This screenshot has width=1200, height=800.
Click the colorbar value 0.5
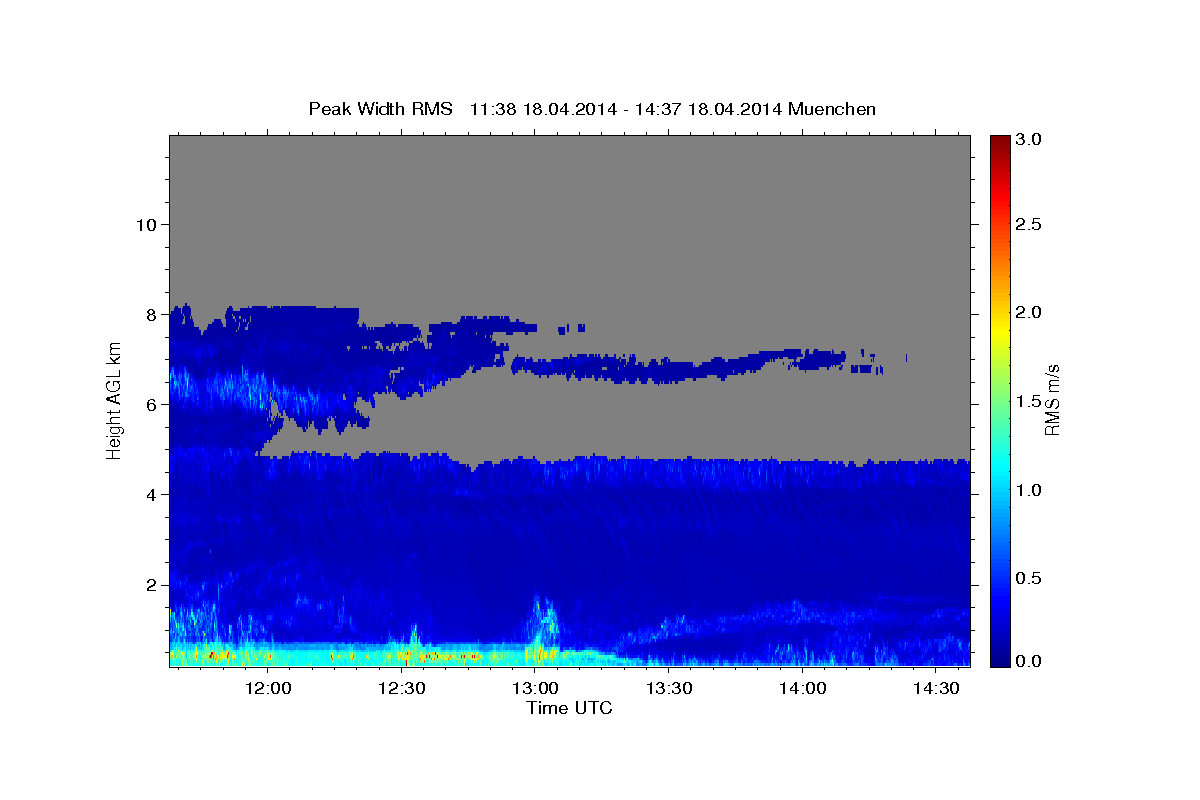(1029, 578)
